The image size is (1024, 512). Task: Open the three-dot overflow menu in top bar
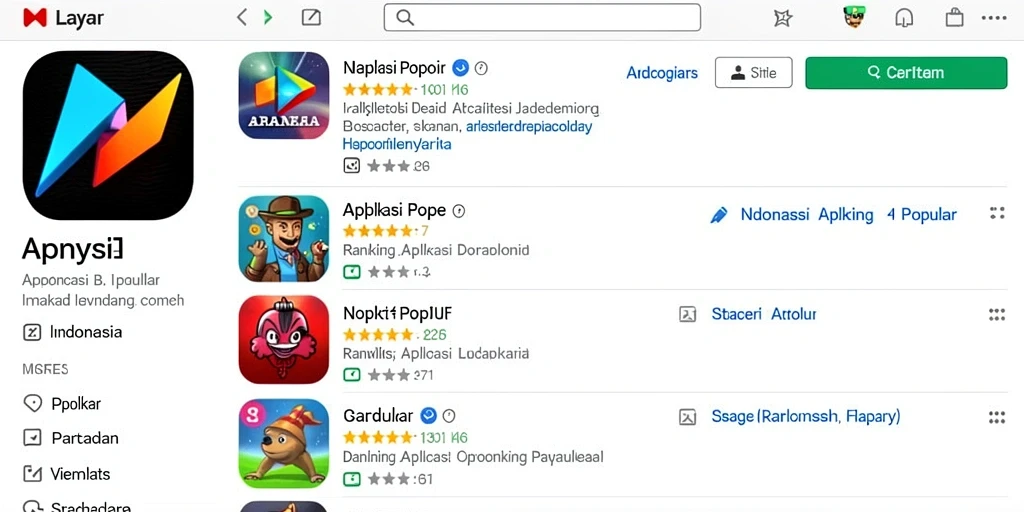point(994,18)
